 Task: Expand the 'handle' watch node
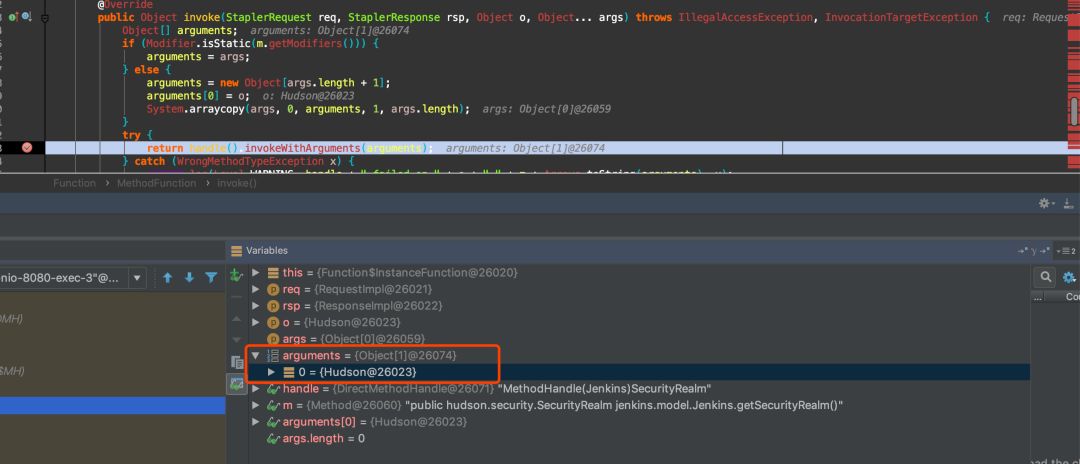(256, 388)
